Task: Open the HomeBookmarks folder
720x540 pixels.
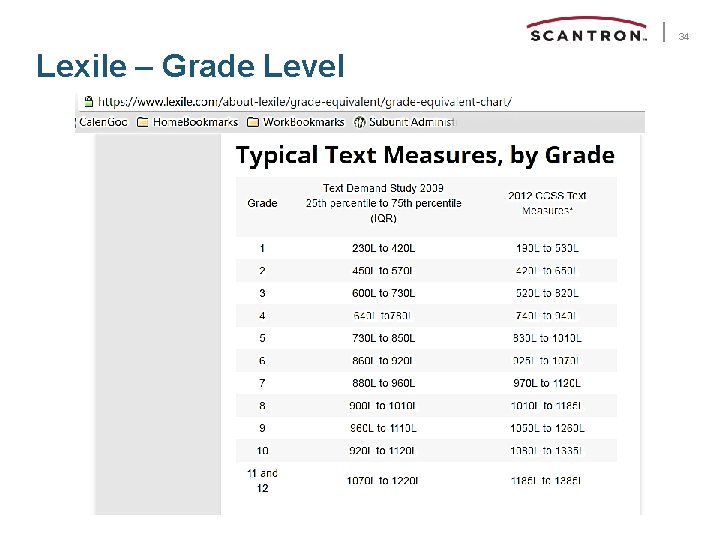Action: click(x=188, y=122)
